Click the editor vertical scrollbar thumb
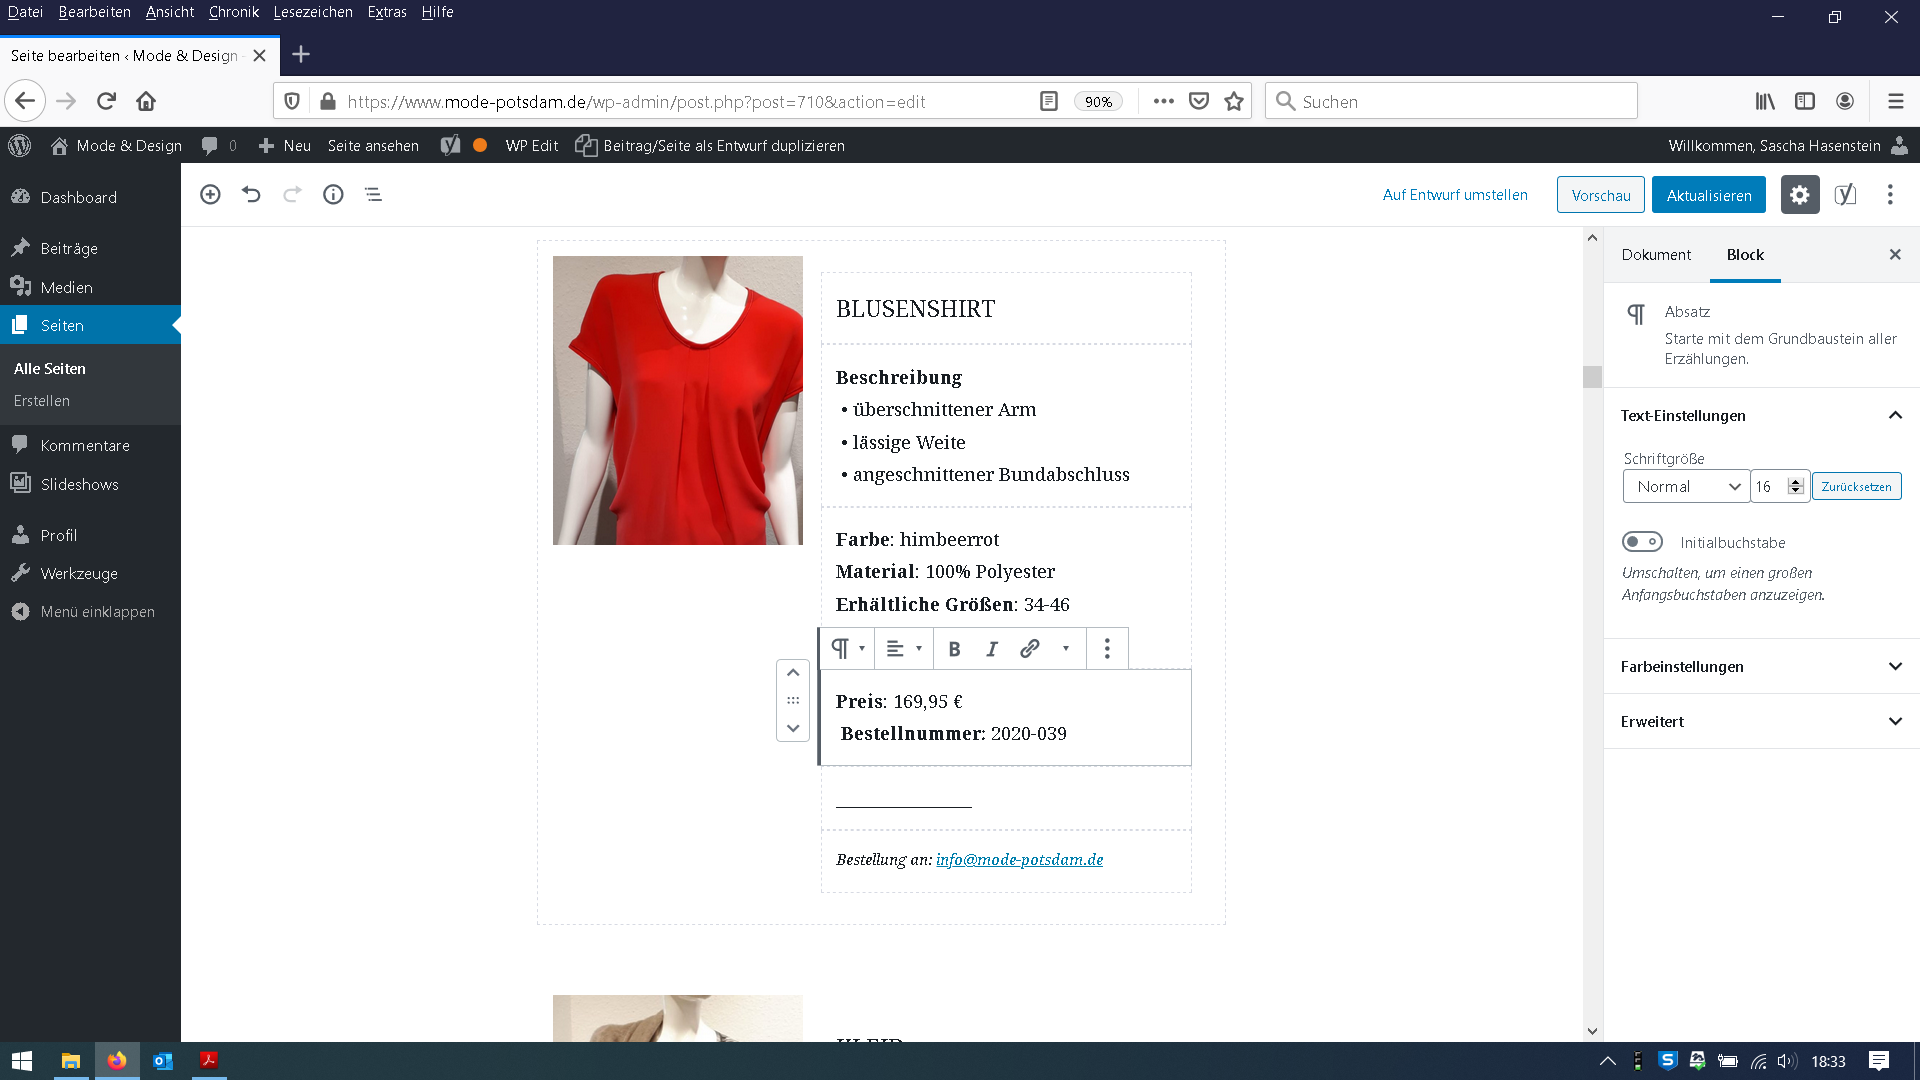 1592,377
